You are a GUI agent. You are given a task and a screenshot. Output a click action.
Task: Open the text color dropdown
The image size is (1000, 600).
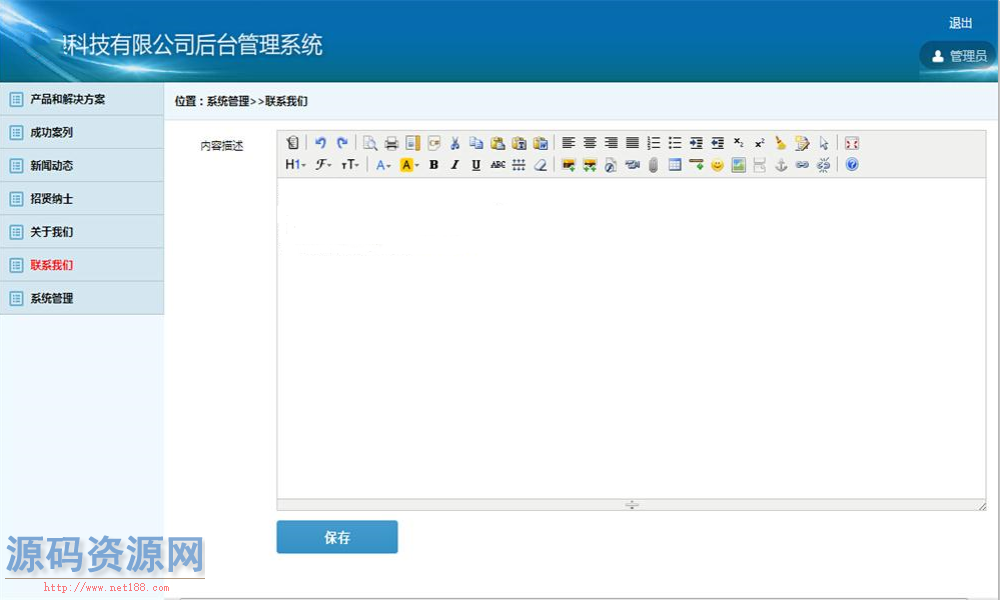pyautogui.click(x=383, y=165)
